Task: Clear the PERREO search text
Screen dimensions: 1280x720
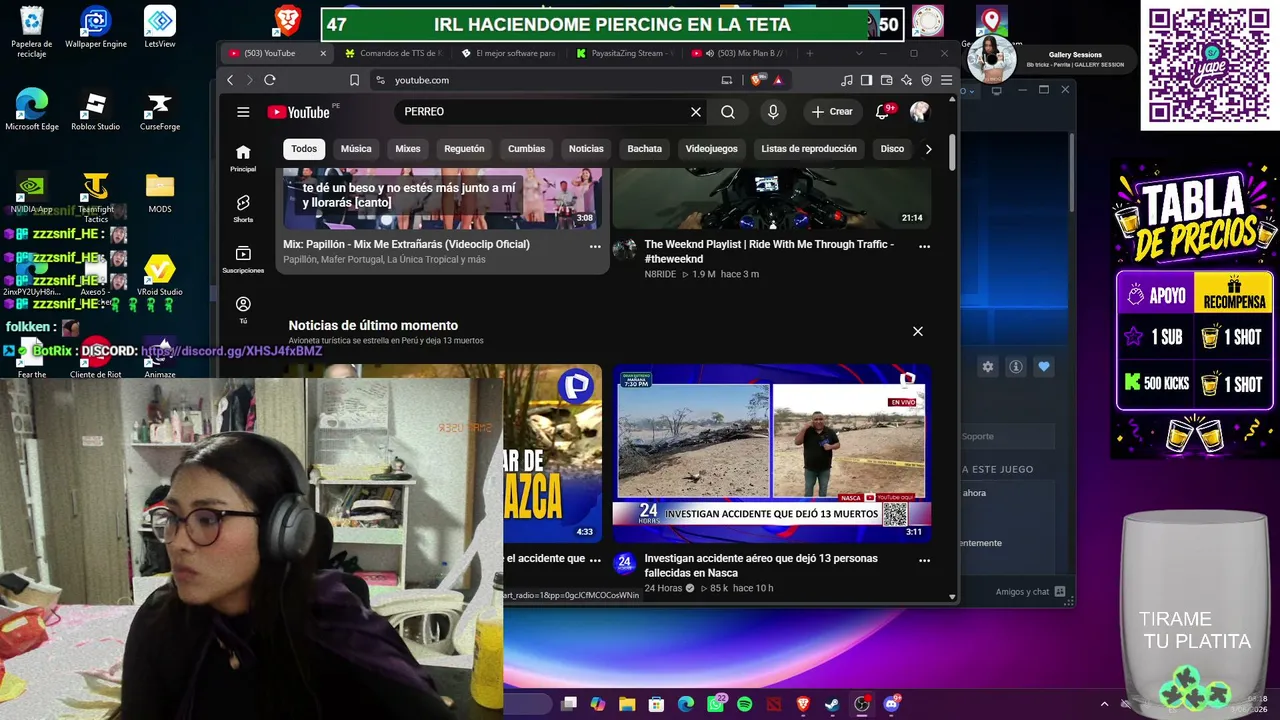Action: pyautogui.click(x=696, y=112)
